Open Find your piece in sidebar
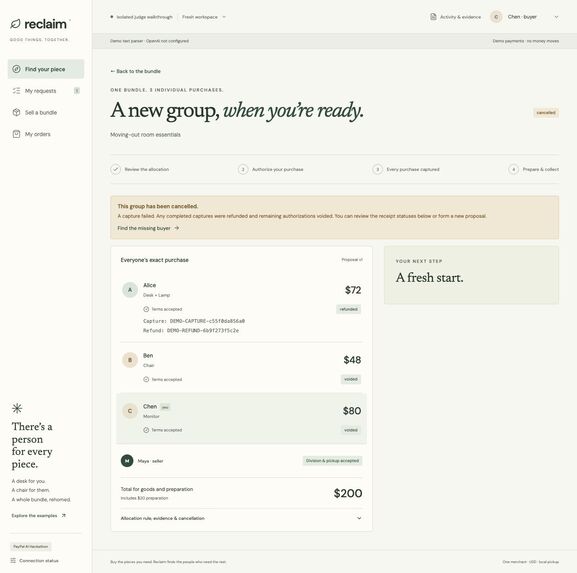Image resolution: width=577 pixels, height=573 pixels. [46, 69]
